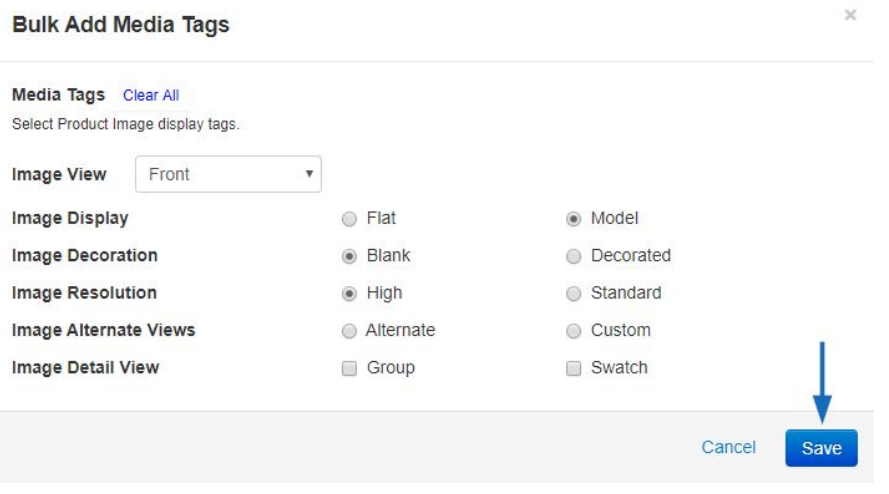889x494 pixels.
Task: Click the Media Tags section heading
Action: point(58,95)
